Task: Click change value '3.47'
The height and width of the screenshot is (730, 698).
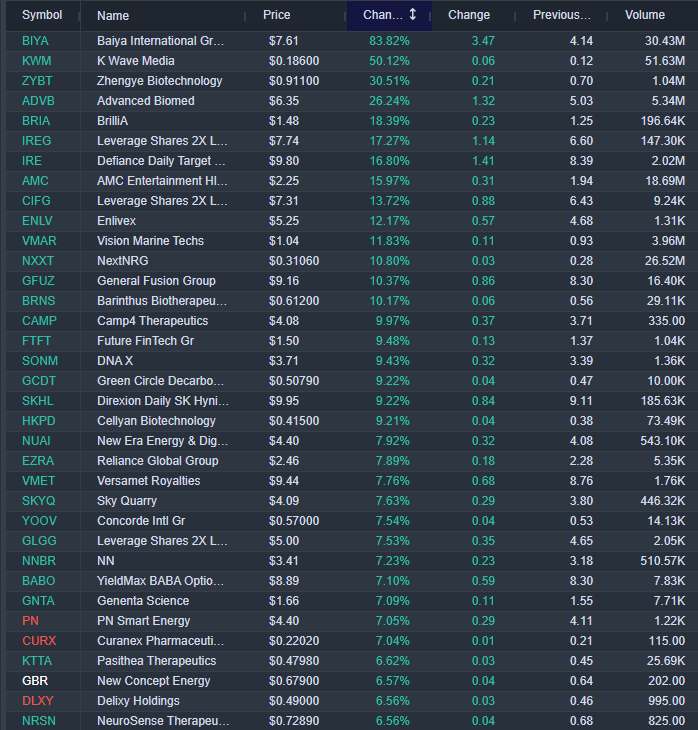Action: click(x=483, y=41)
